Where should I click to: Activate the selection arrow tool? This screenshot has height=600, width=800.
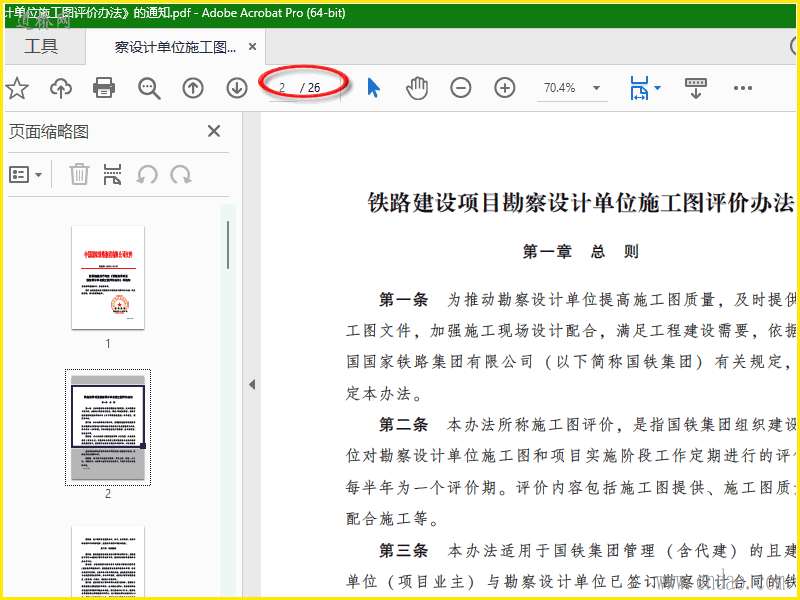[373, 88]
